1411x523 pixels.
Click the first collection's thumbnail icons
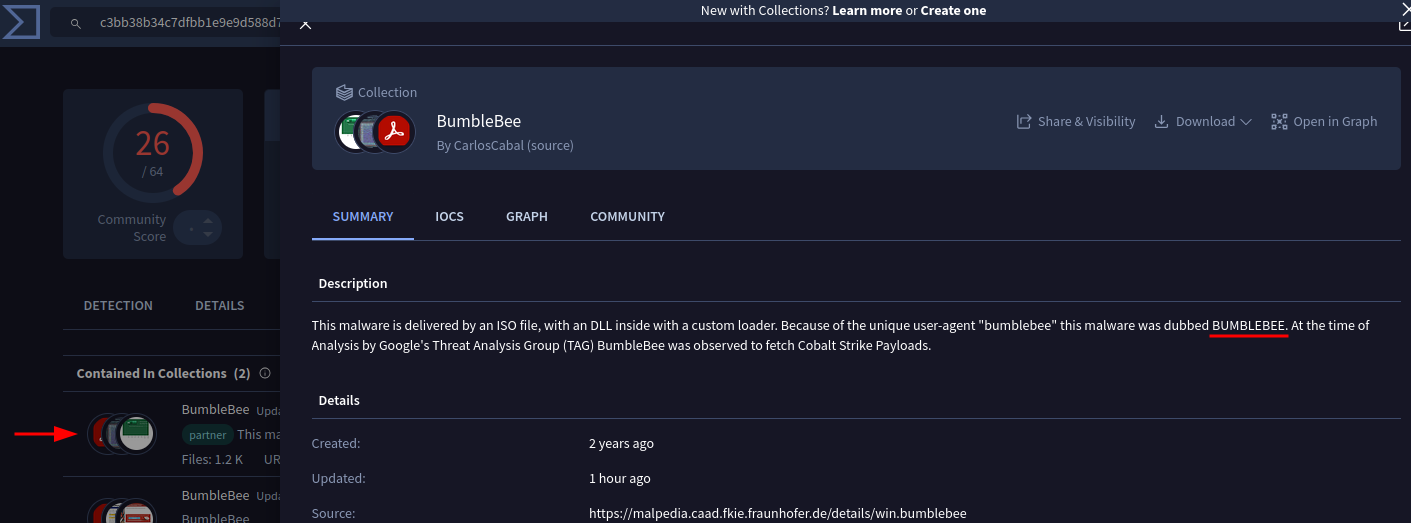[121, 434]
